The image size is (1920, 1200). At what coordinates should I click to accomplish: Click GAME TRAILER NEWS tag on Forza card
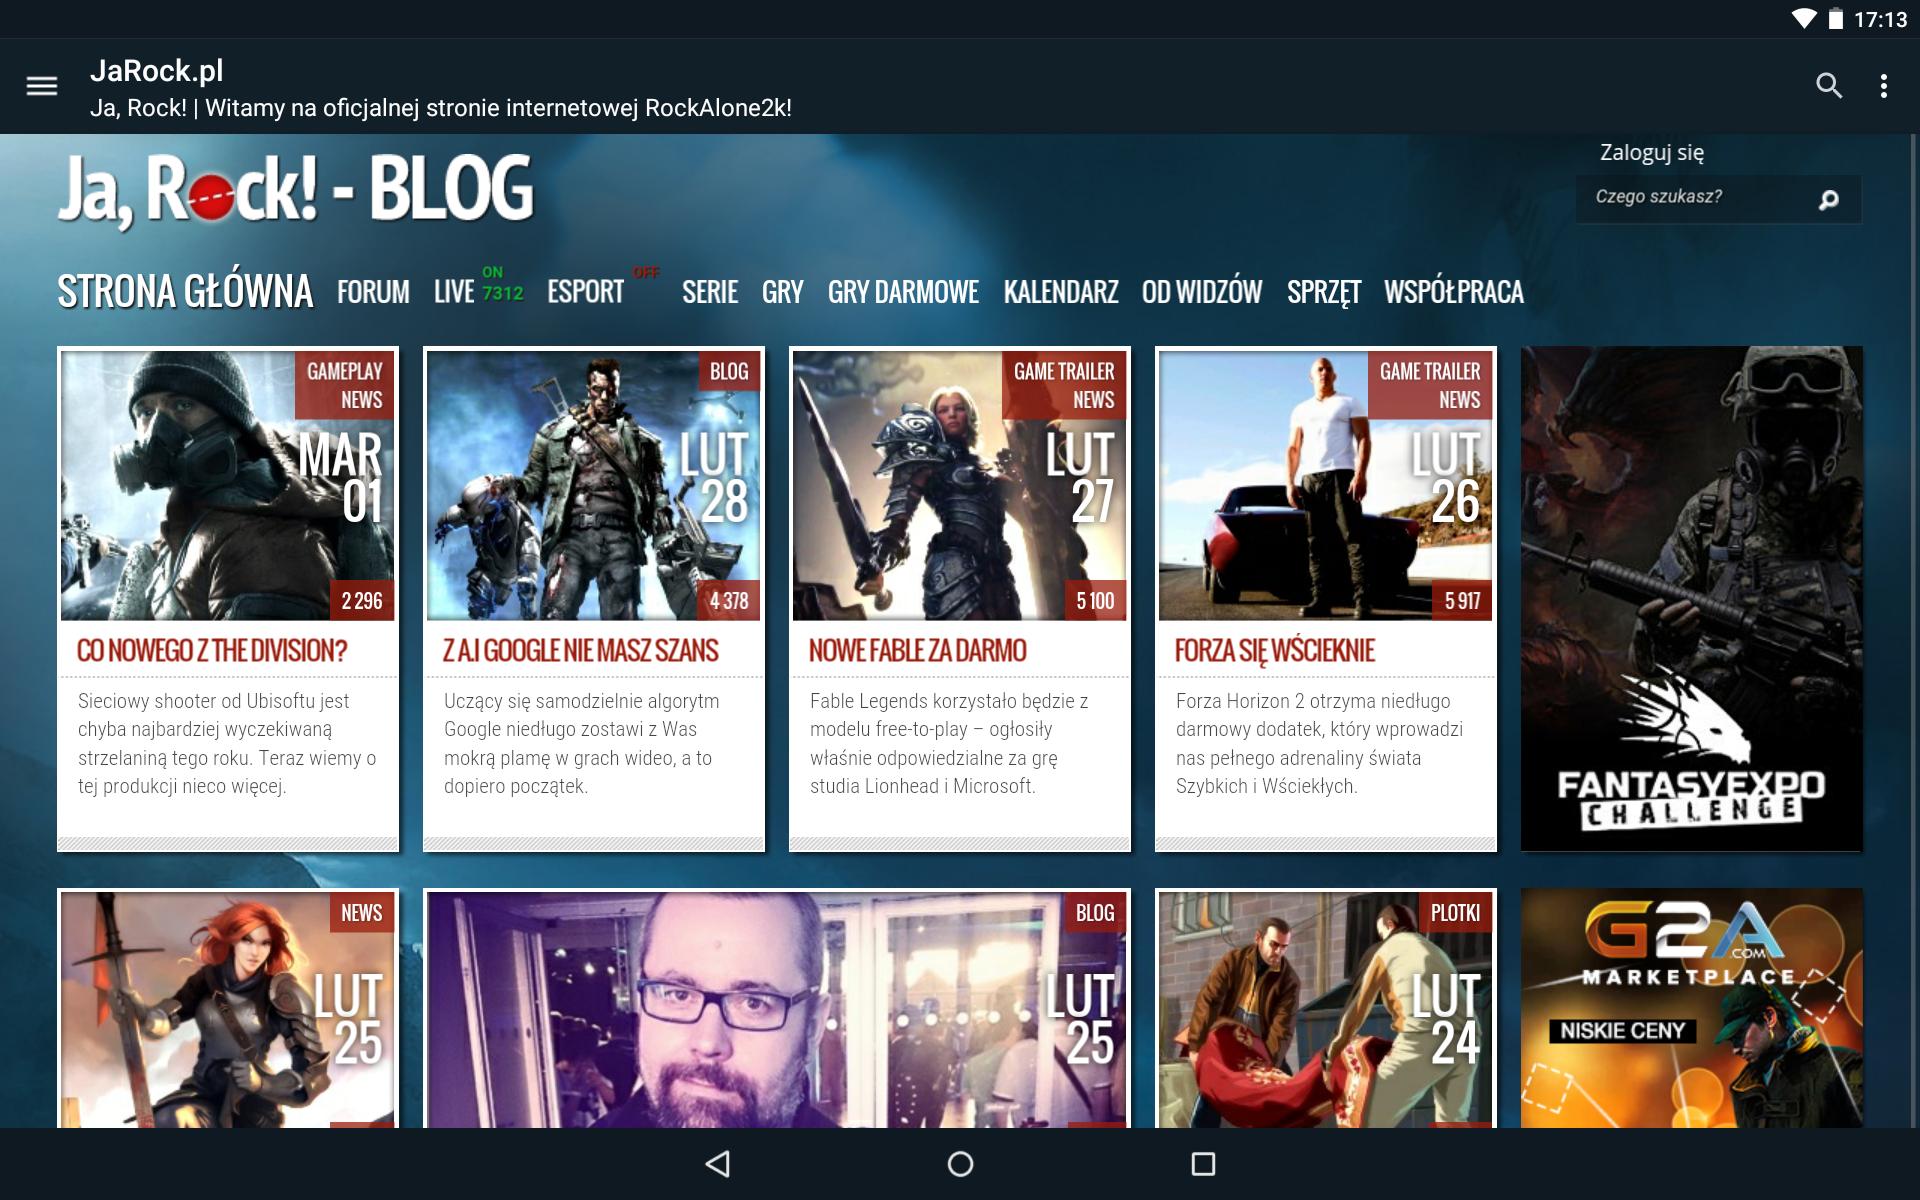[1430, 385]
